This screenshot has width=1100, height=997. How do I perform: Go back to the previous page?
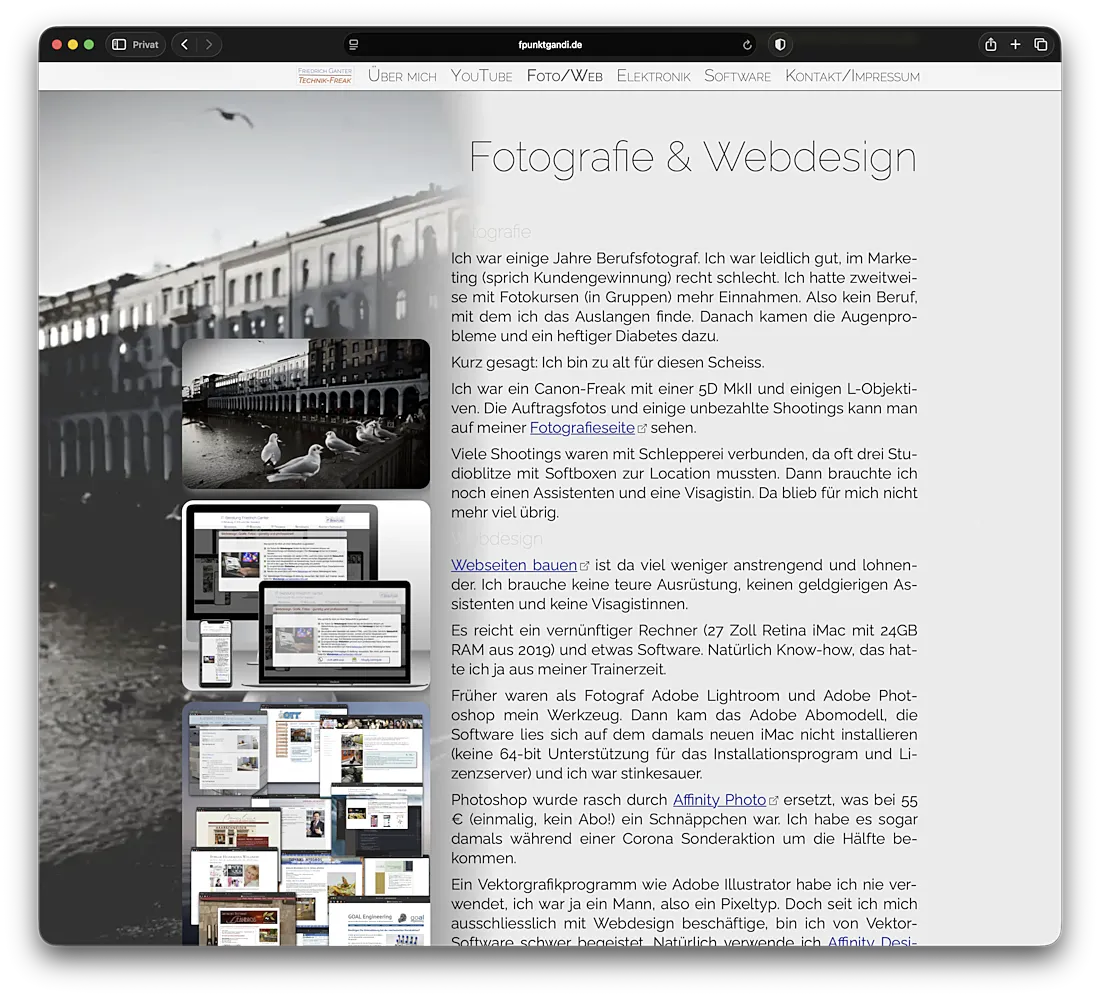[x=185, y=45]
